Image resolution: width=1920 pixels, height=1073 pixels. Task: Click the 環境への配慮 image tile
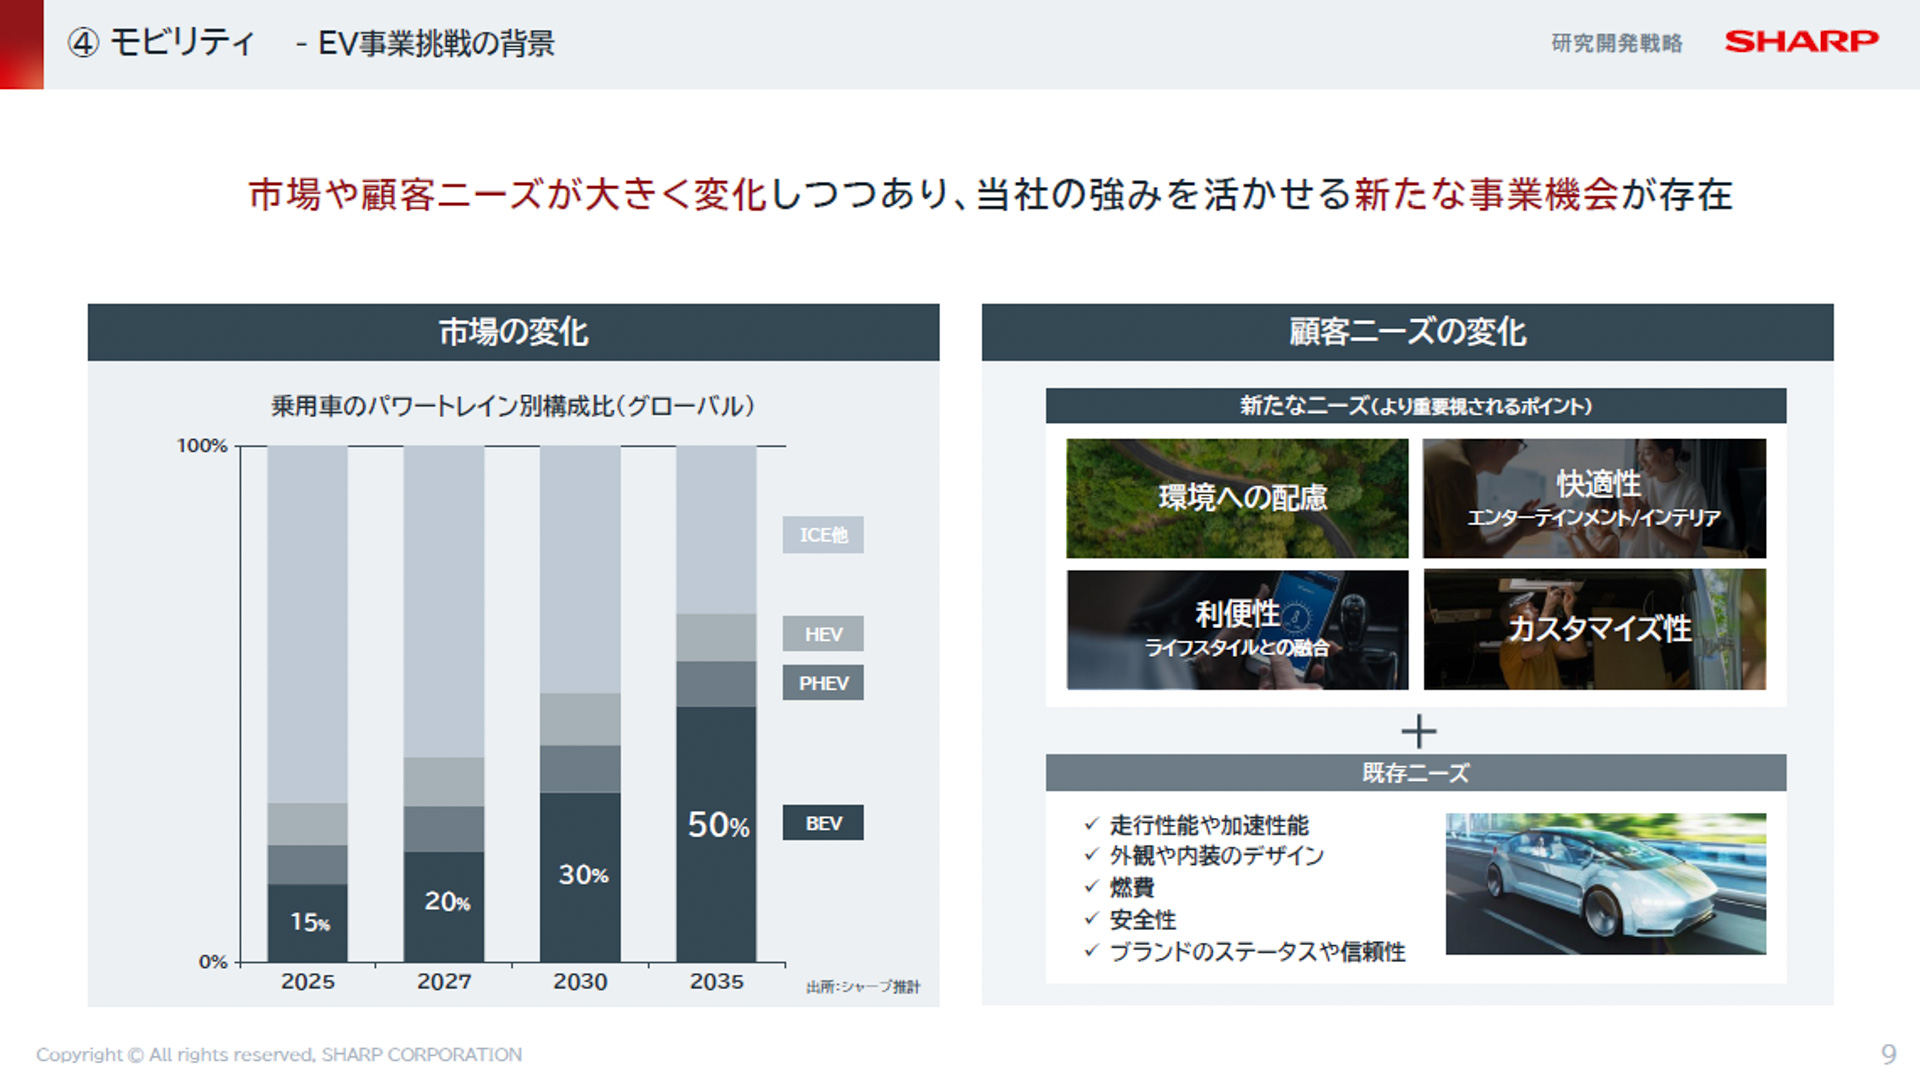pyautogui.click(x=1236, y=498)
